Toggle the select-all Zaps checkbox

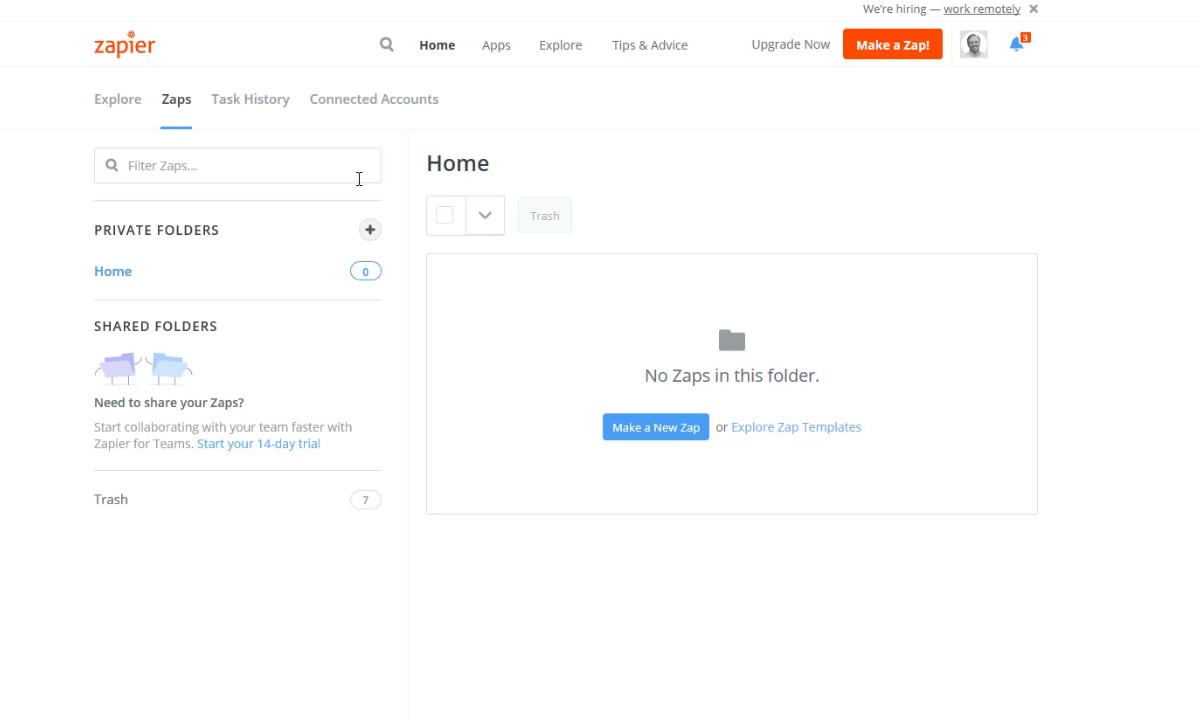[445, 215]
